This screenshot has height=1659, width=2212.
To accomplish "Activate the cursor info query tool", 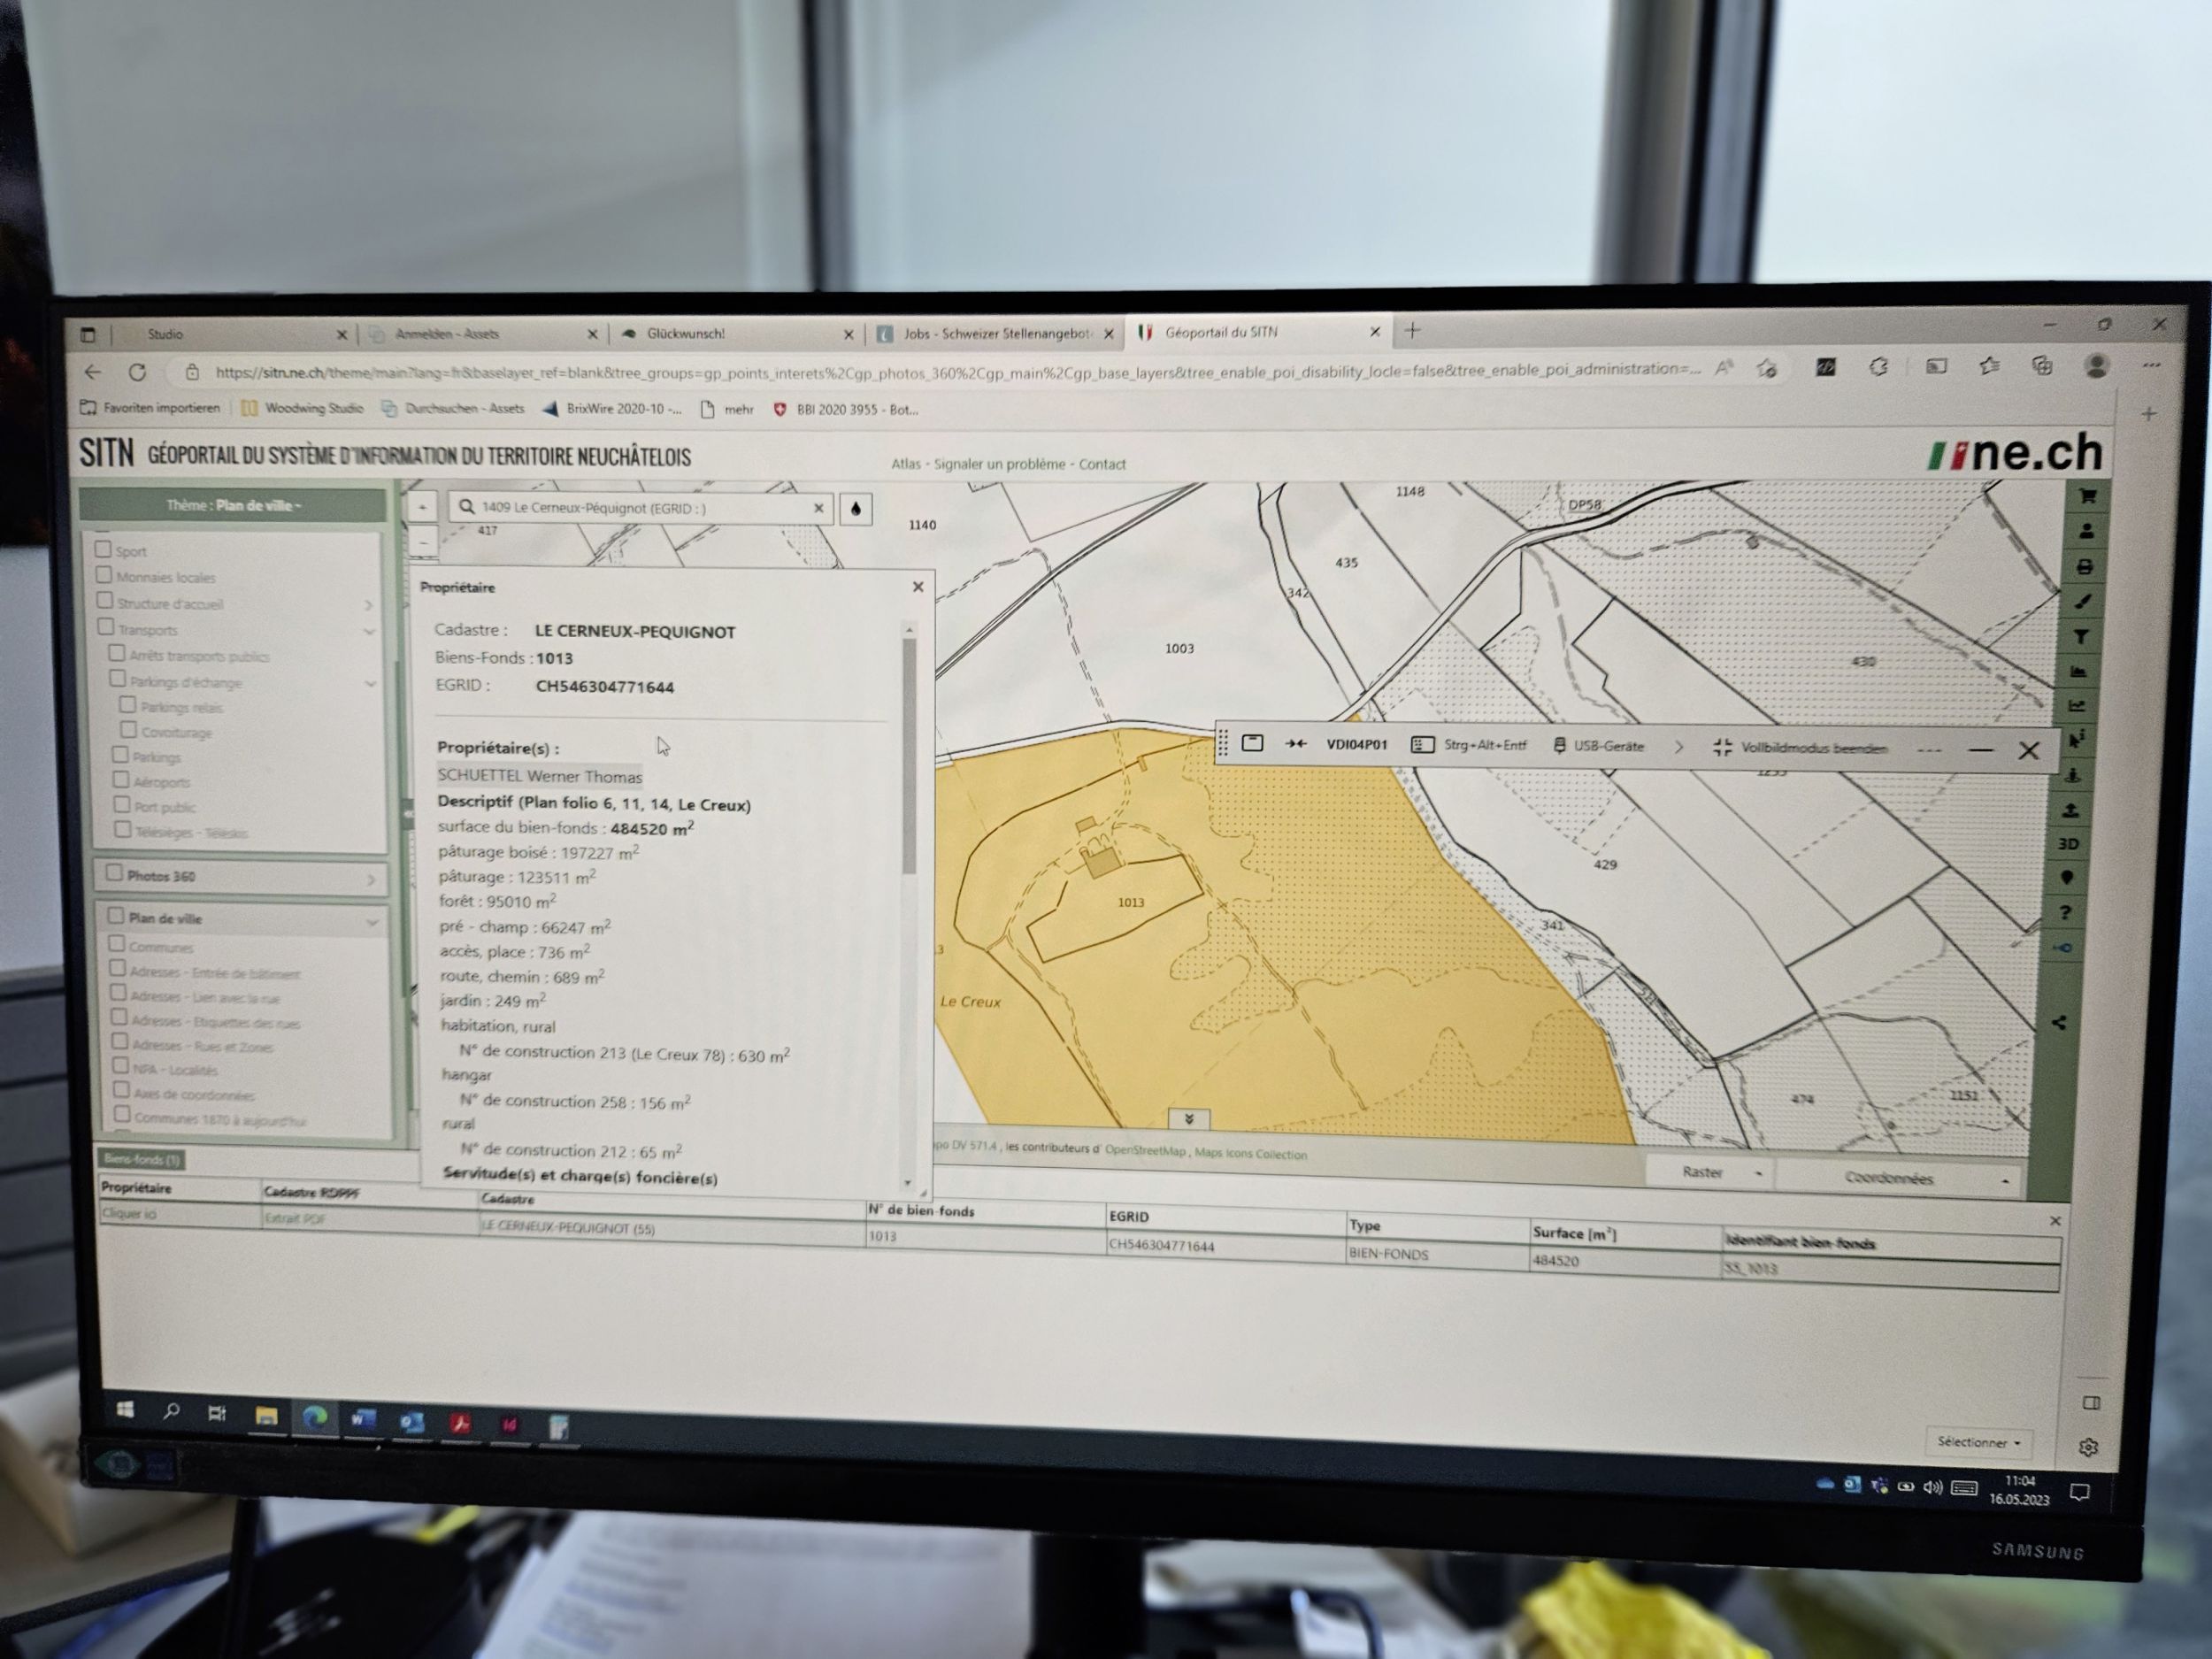I will pos(2076,739).
